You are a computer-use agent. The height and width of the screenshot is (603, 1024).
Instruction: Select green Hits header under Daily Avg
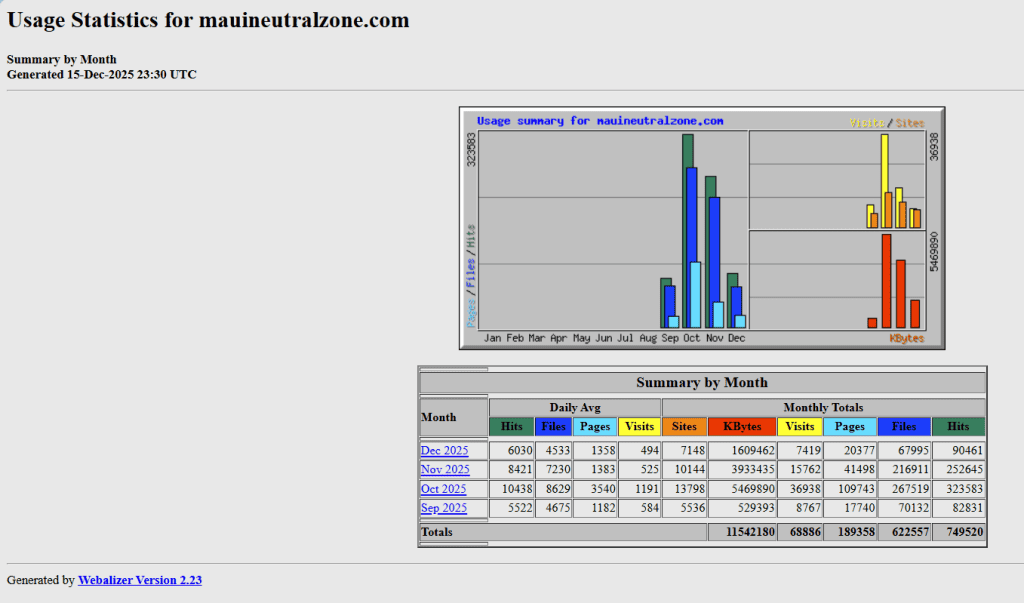pyautogui.click(x=511, y=426)
